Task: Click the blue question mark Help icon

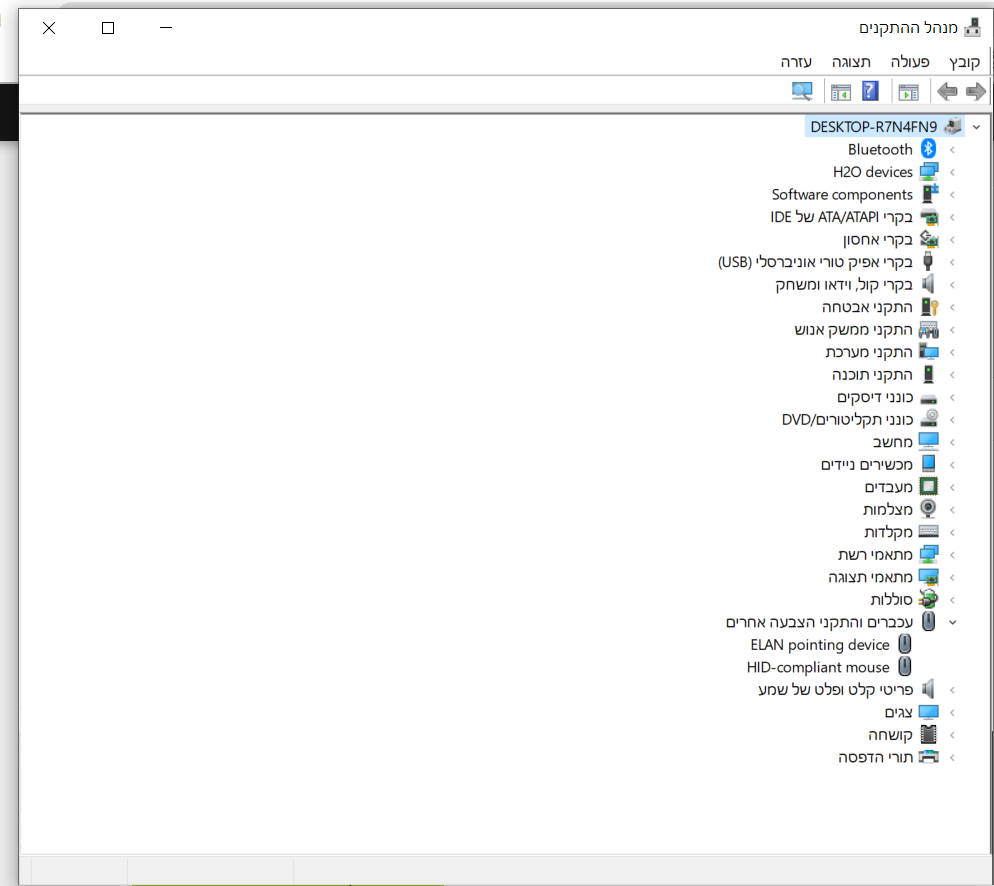Action: pyautogui.click(x=870, y=91)
